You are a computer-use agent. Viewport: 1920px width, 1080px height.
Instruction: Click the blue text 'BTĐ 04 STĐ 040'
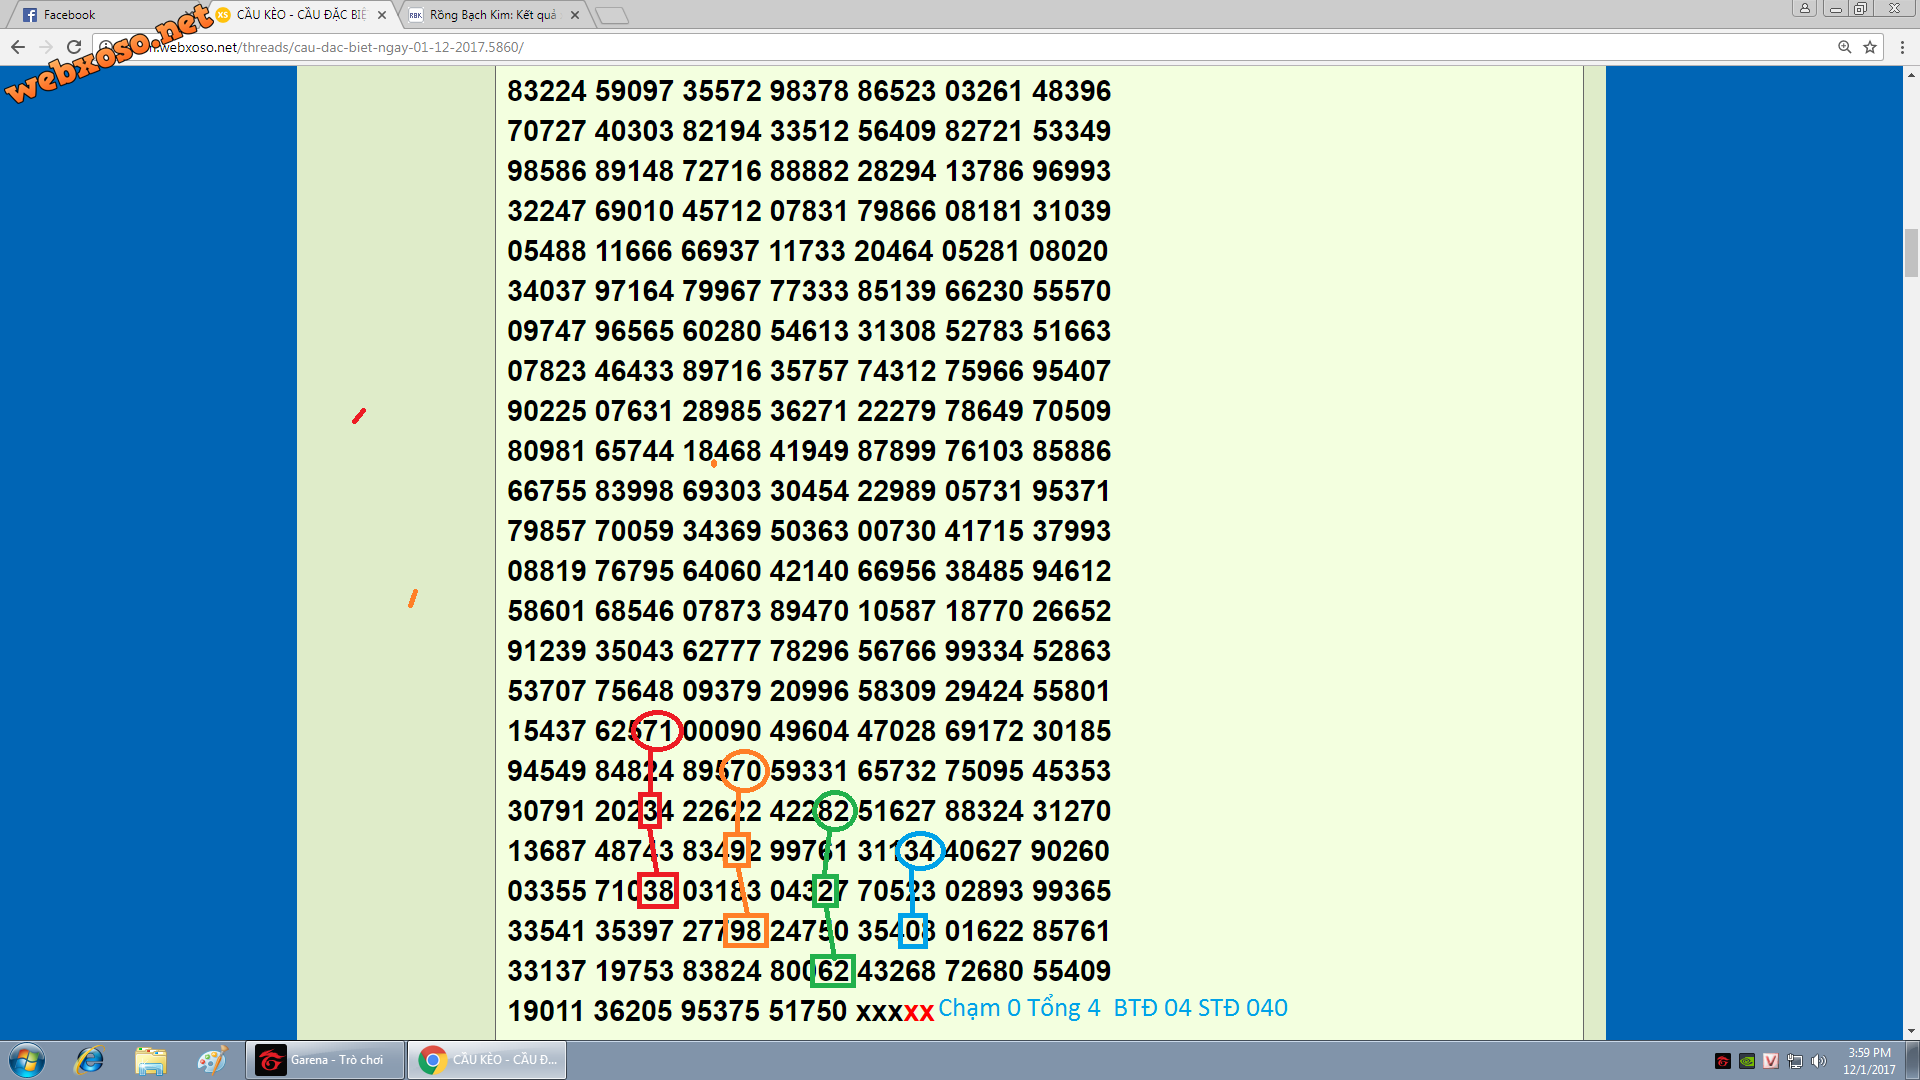coord(1200,1008)
